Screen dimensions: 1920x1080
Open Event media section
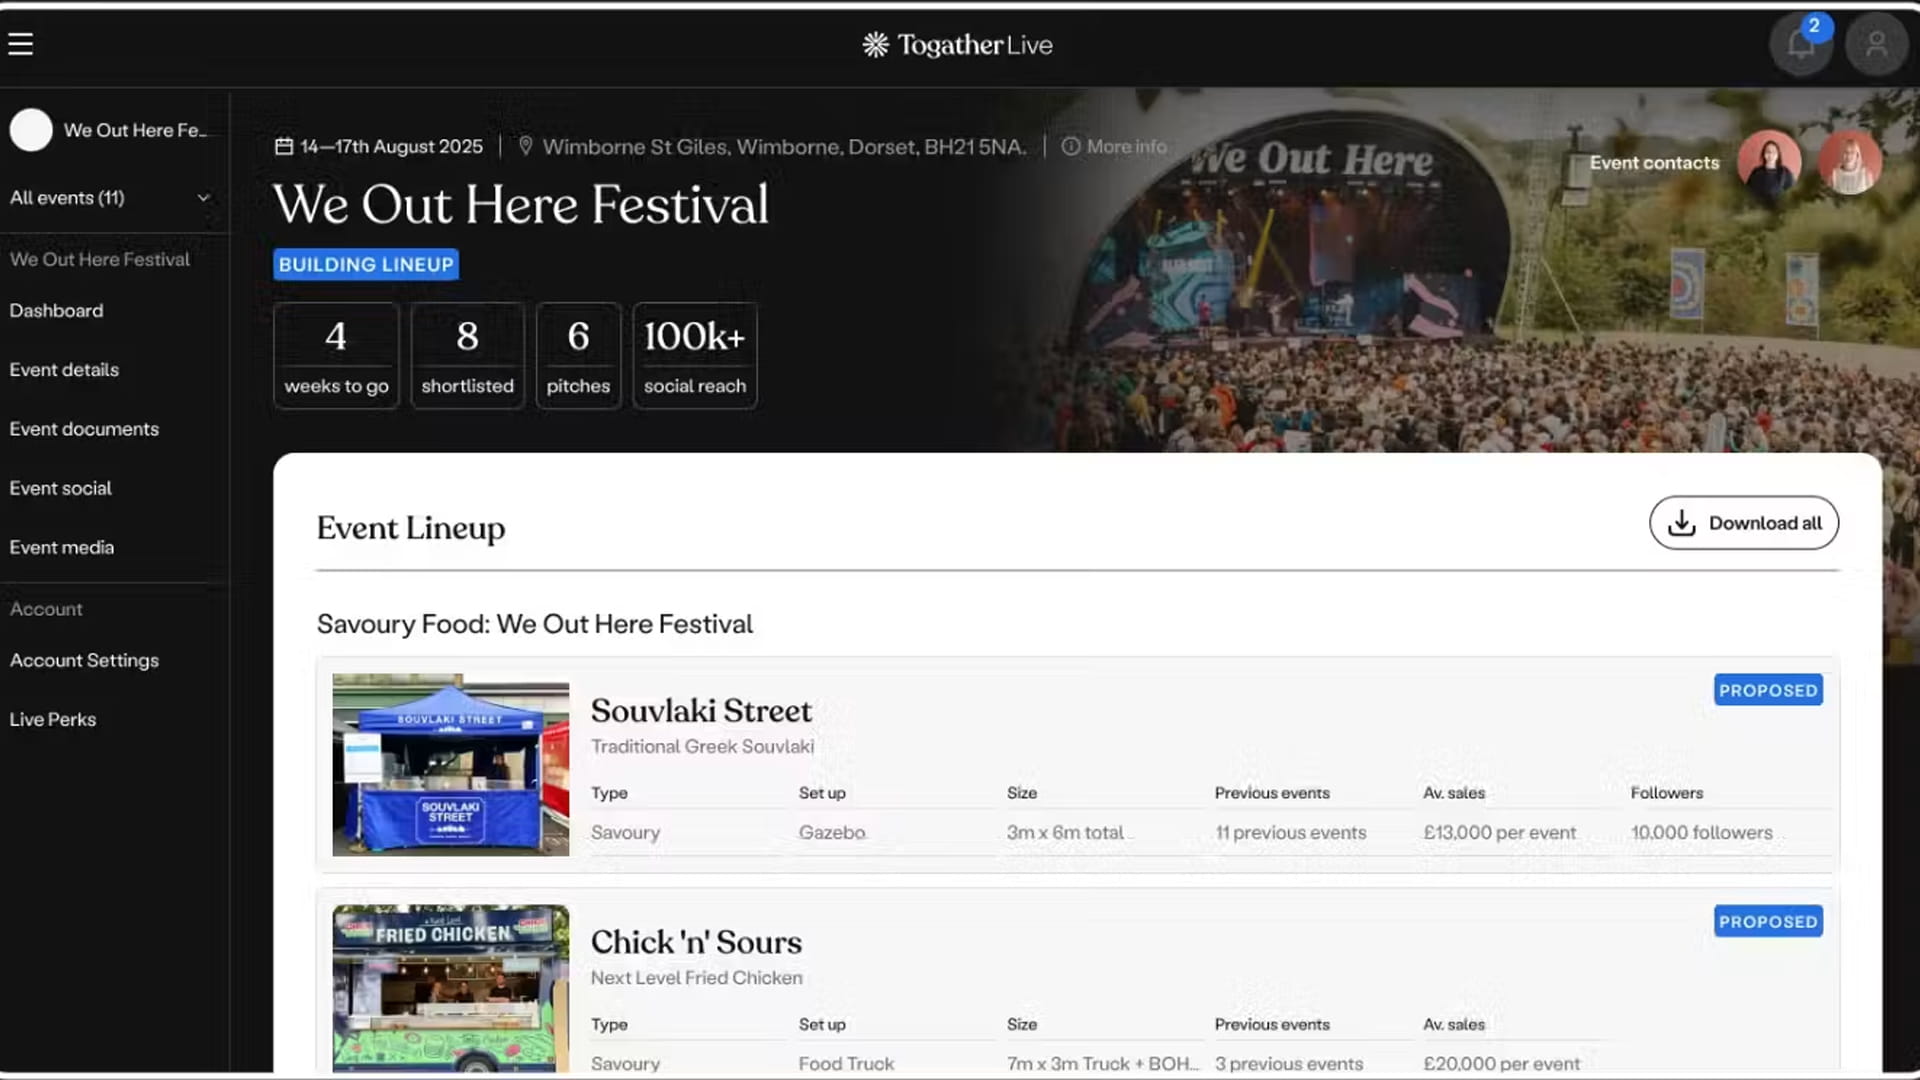[62, 547]
